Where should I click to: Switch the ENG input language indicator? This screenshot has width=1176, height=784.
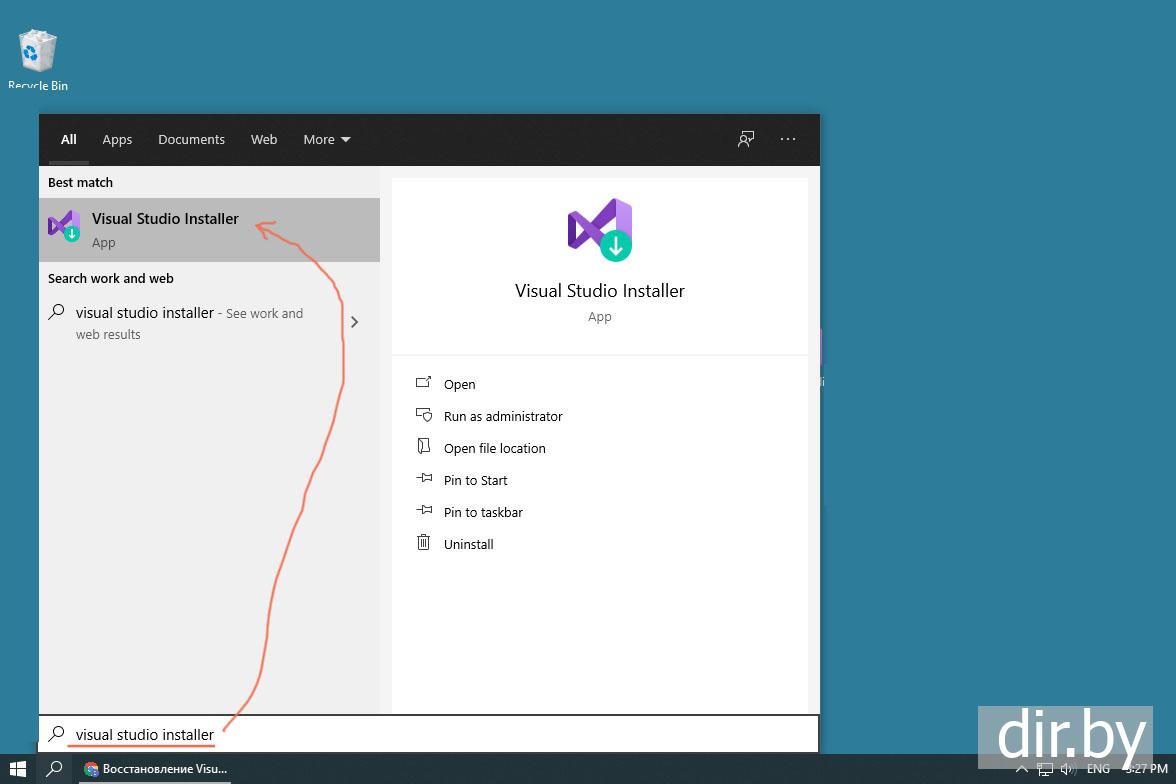click(x=1098, y=769)
